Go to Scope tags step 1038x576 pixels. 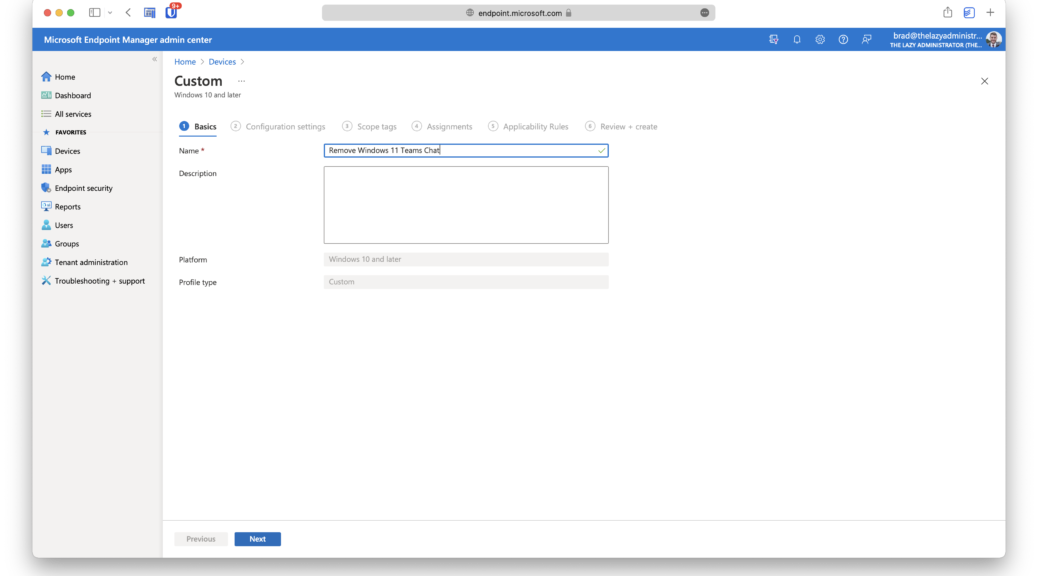[369, 126]
